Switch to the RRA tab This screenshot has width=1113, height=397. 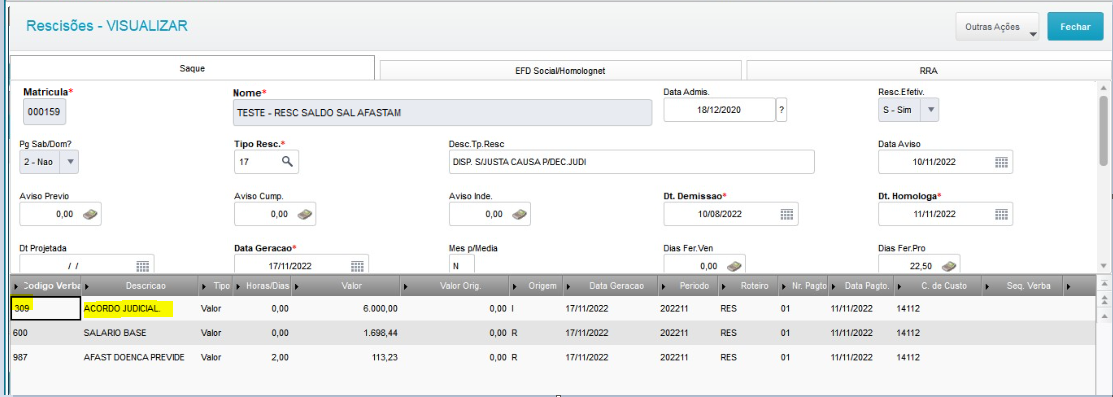tap(929, 70)
